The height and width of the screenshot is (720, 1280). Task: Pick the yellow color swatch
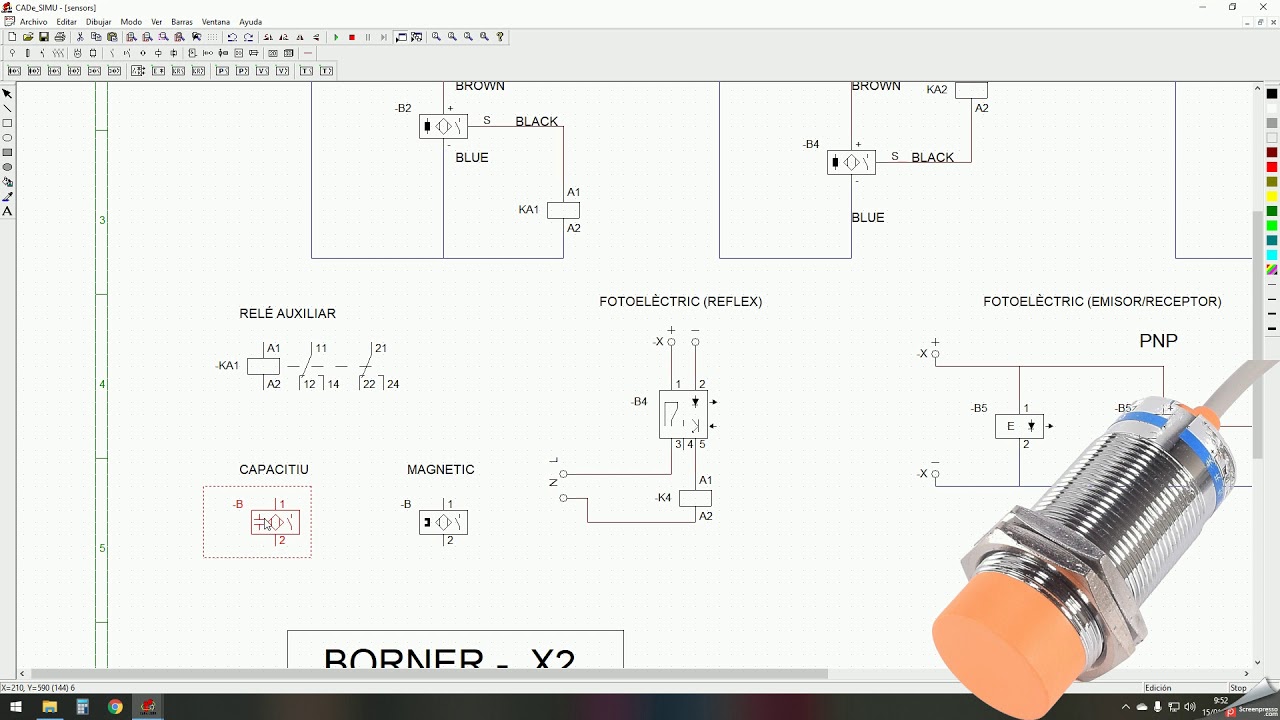click(1272, 196)
